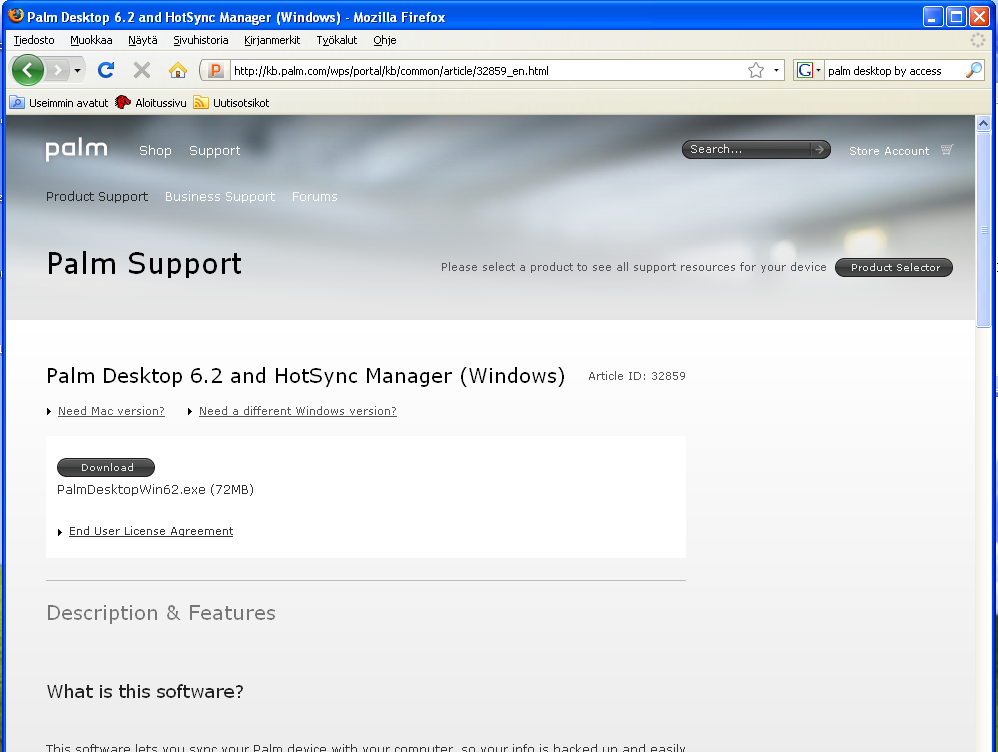Click the Palm site favicon in address bar
Viewport: 998px width, 752px height.
(x=216, y=70)
